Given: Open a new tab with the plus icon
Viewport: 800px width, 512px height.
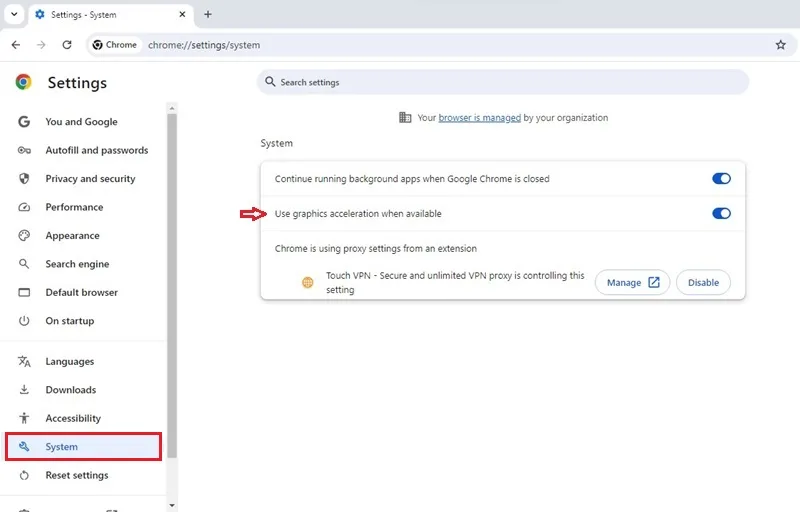Looking at the screenshot, I should [208, 14].
